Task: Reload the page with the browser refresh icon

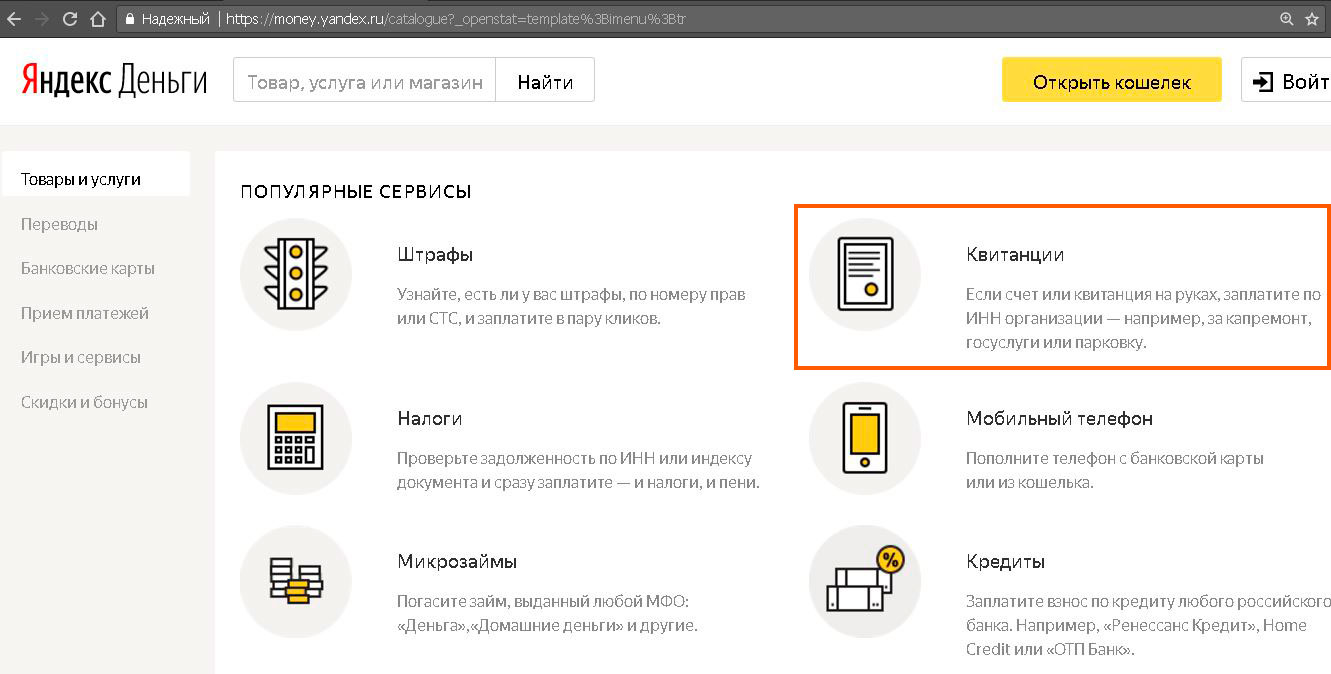Action: click(x=70, y=19)
